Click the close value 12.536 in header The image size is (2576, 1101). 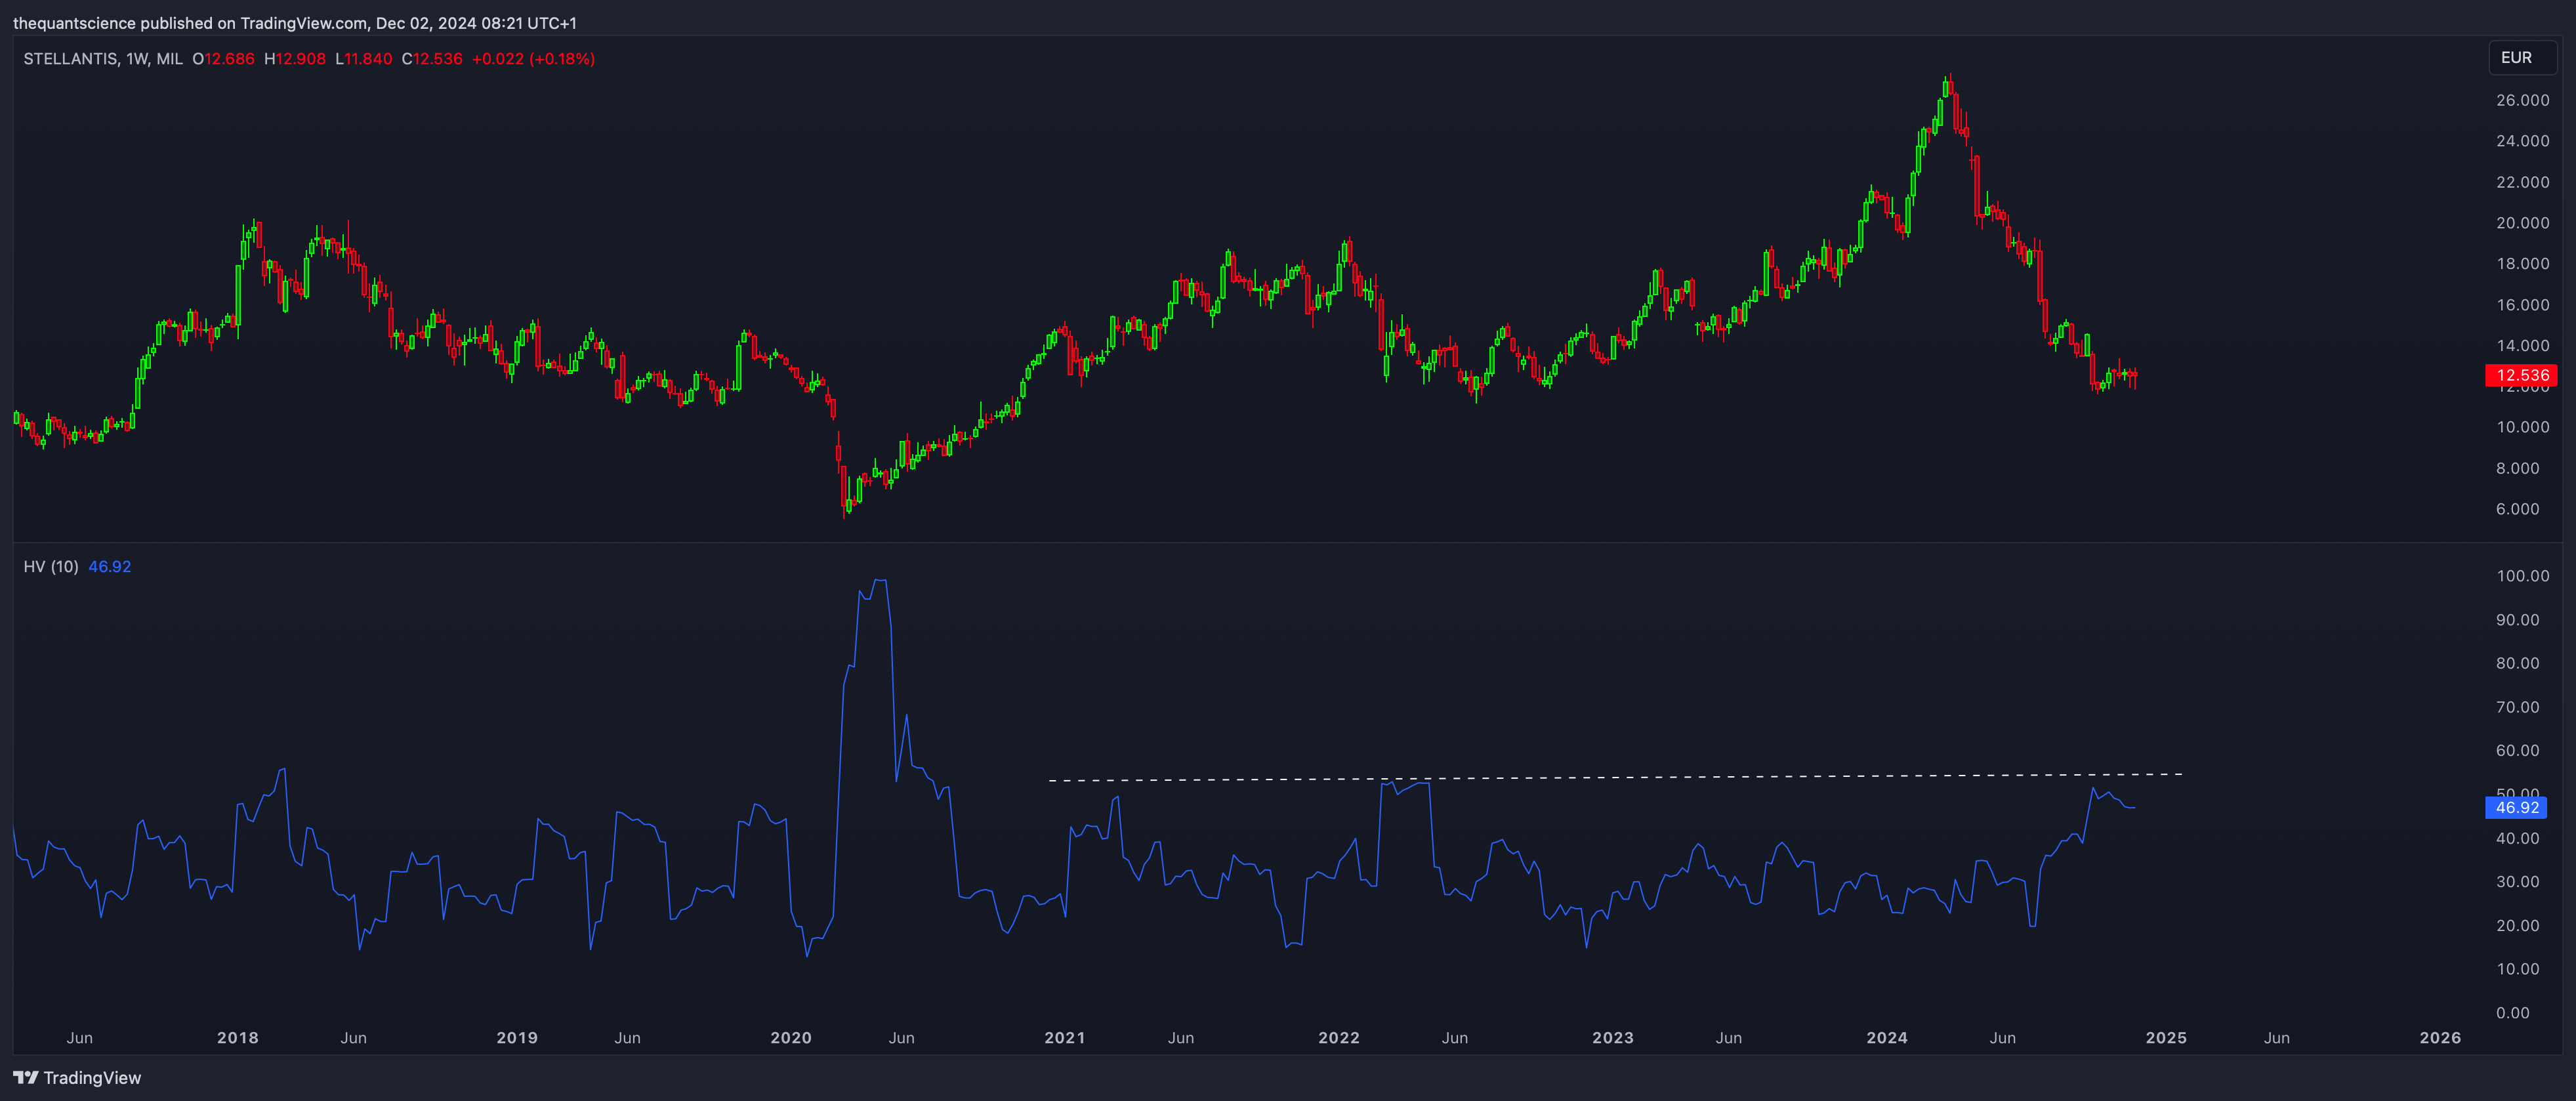point(438,59)
